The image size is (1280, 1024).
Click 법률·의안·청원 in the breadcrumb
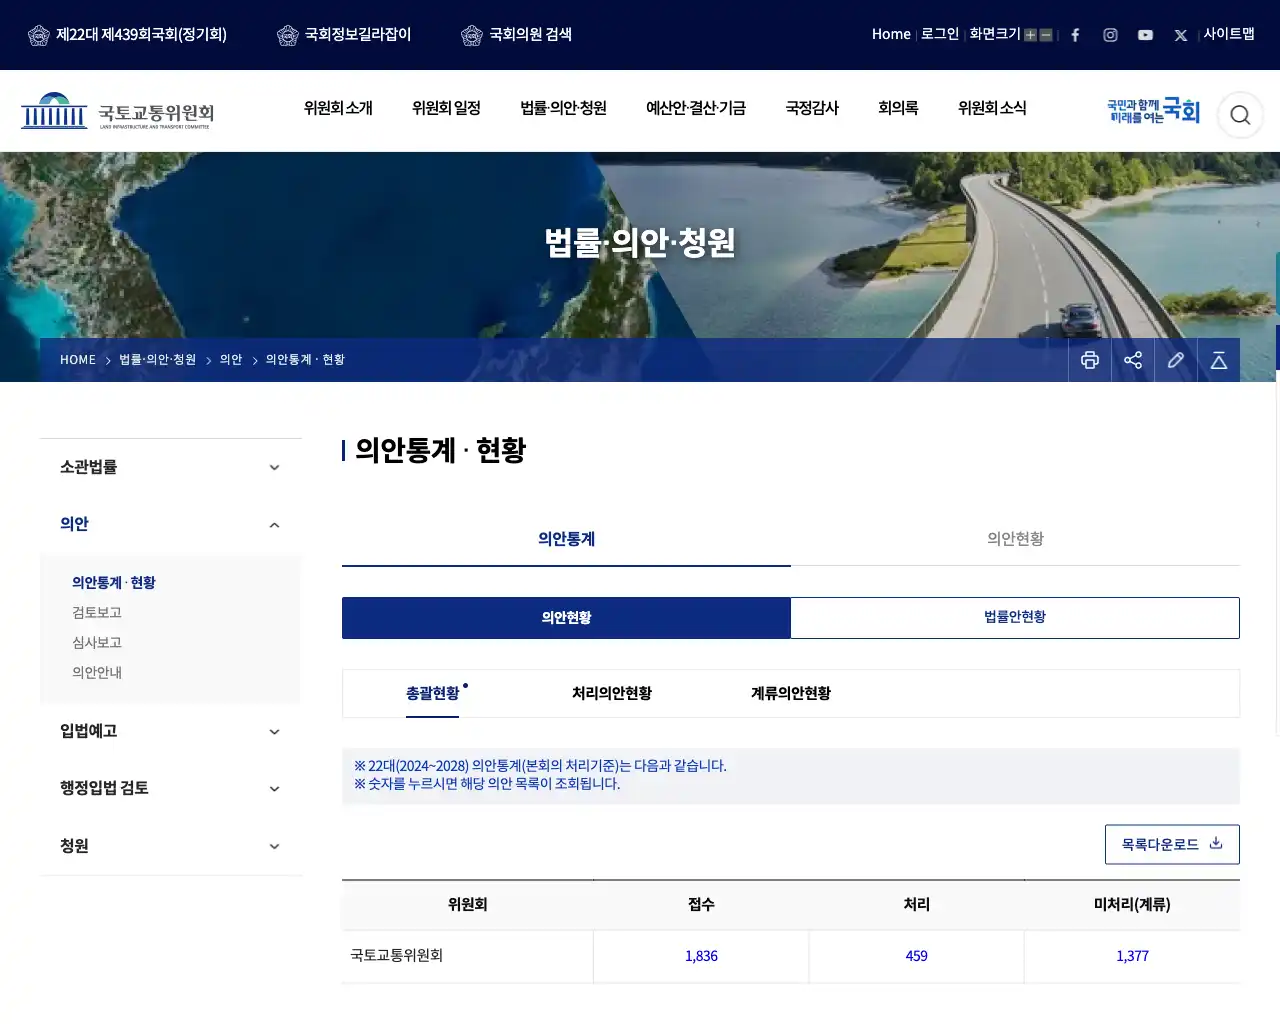(x=158, y=360)
